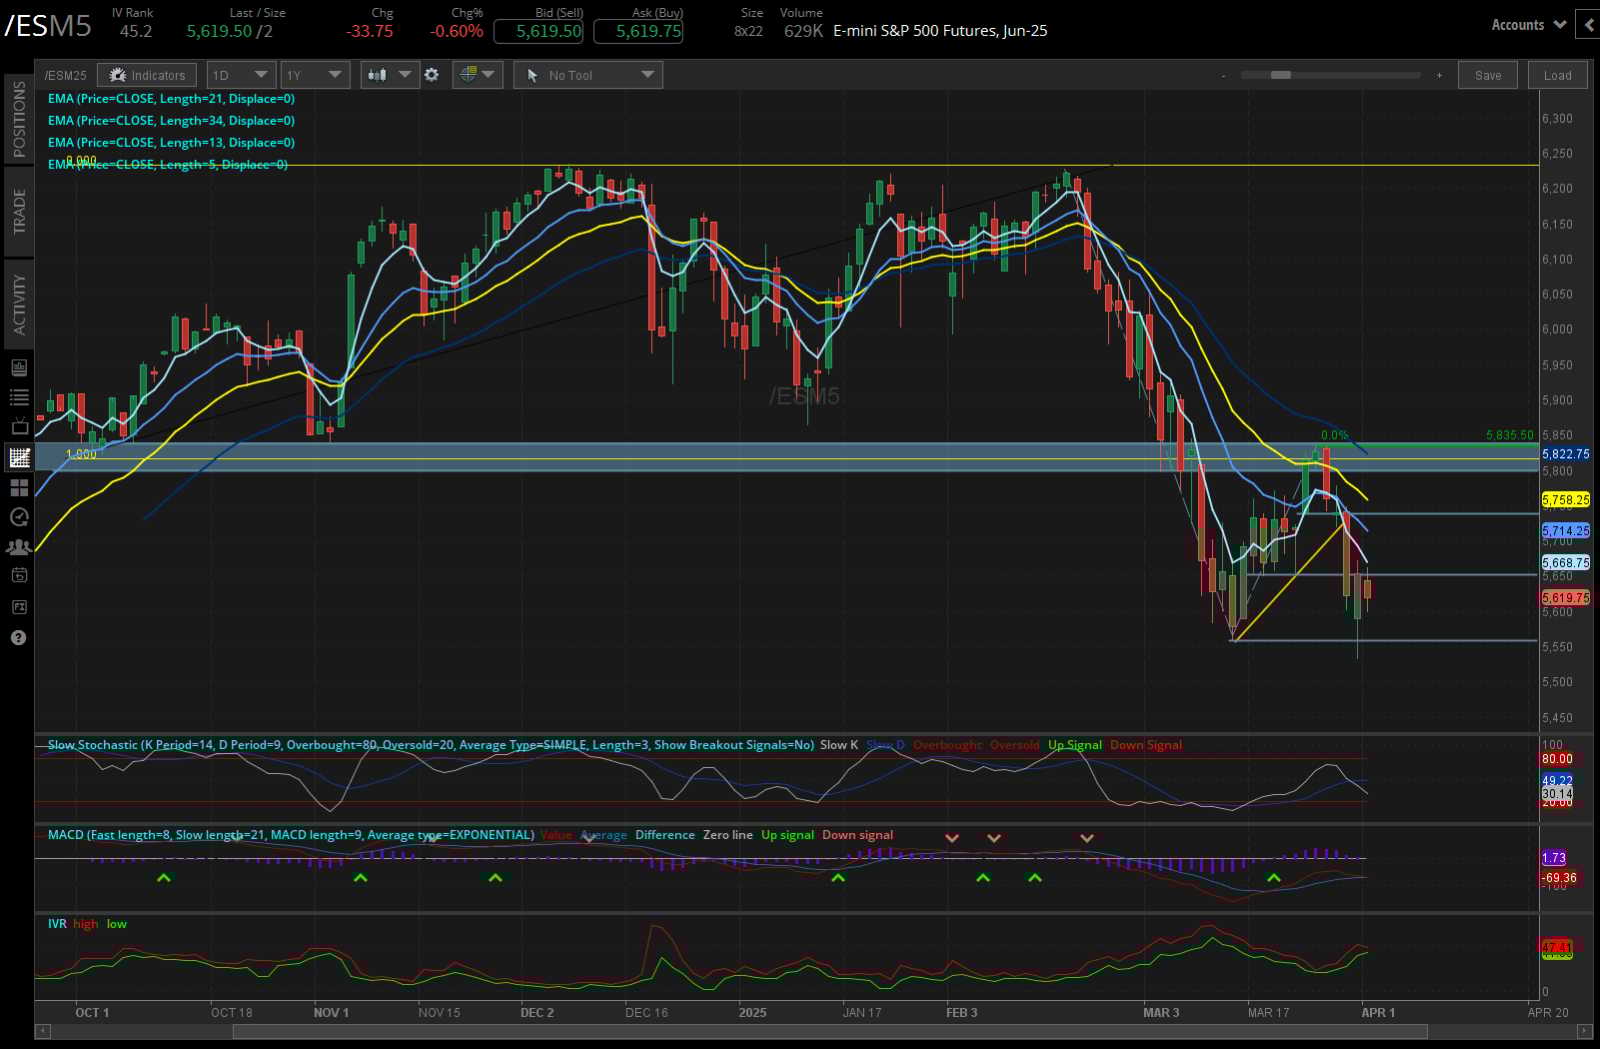The image size is (1600, 1049).
Task: Click the chart settings gear icon
Action: (432, 74)
